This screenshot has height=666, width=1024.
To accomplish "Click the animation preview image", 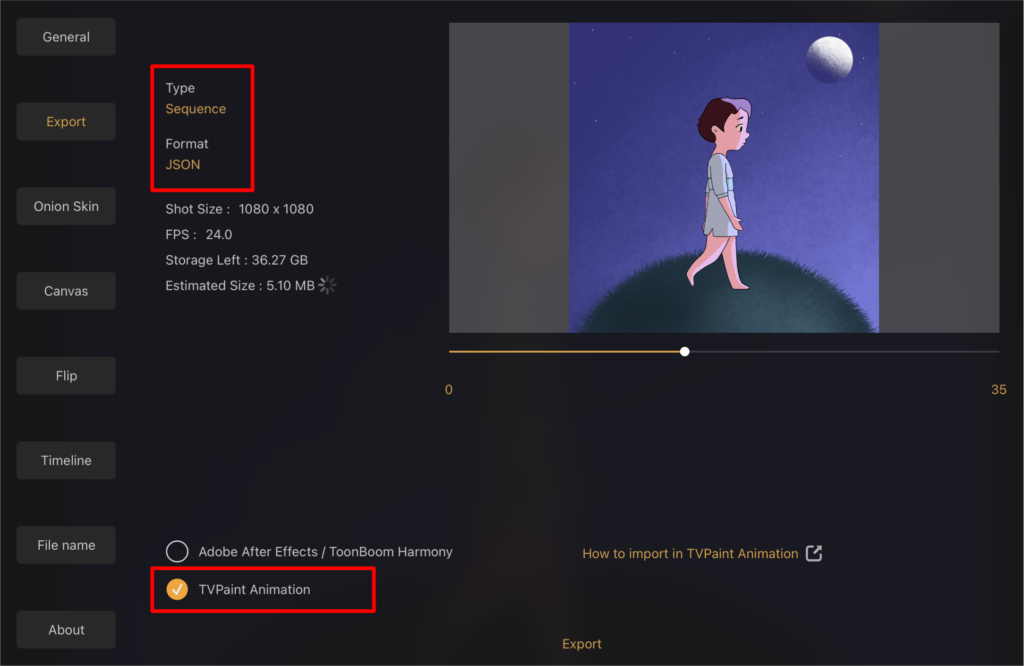I will click(724, 178).
